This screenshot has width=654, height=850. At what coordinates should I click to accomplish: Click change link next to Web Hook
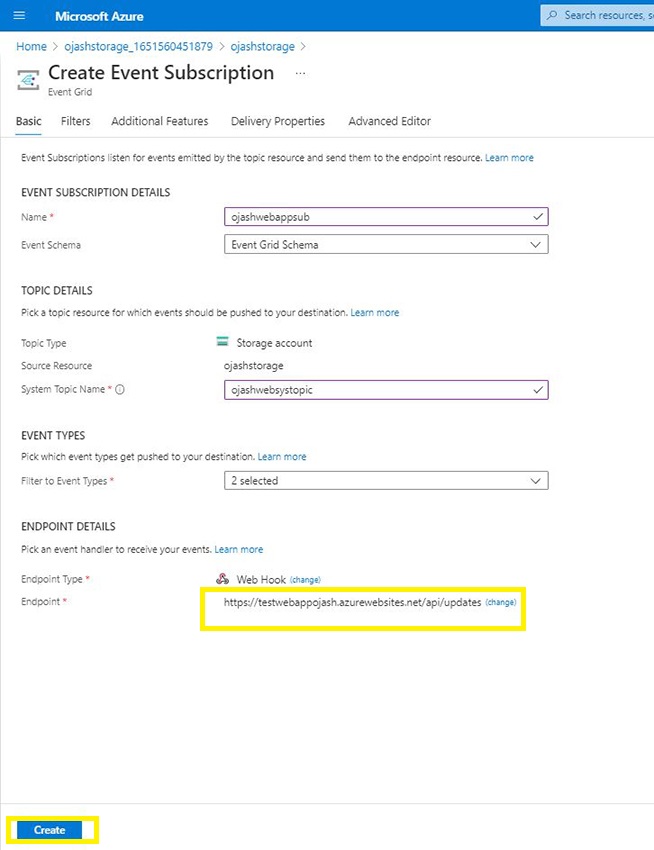[x=305, y=580]
